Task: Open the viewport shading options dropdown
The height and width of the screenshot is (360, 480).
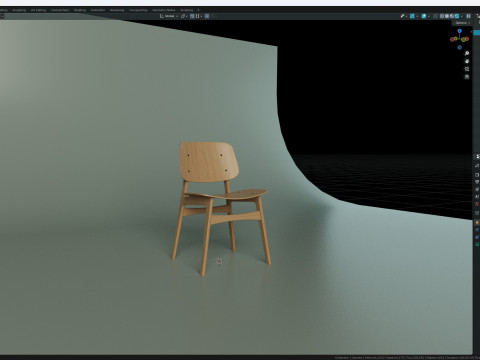Action: pos(462,16)
